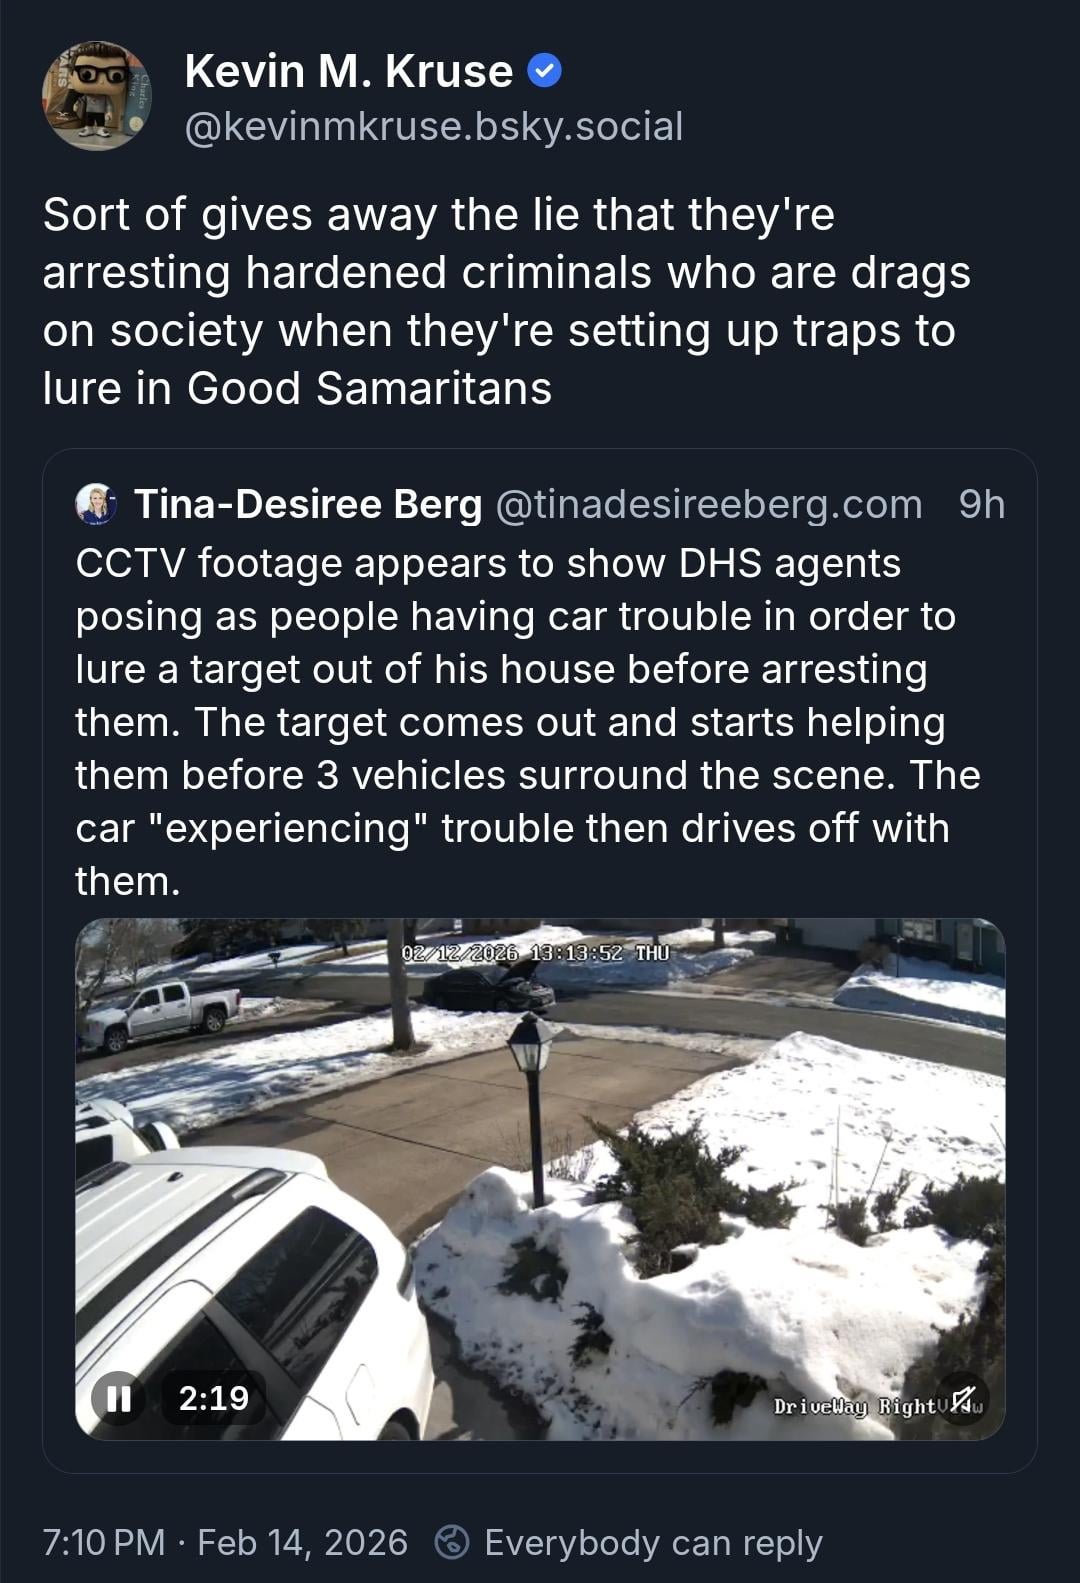Toggle the video mute speaker icon
Screen dimensions: 1080x1583
[962, 1399]
